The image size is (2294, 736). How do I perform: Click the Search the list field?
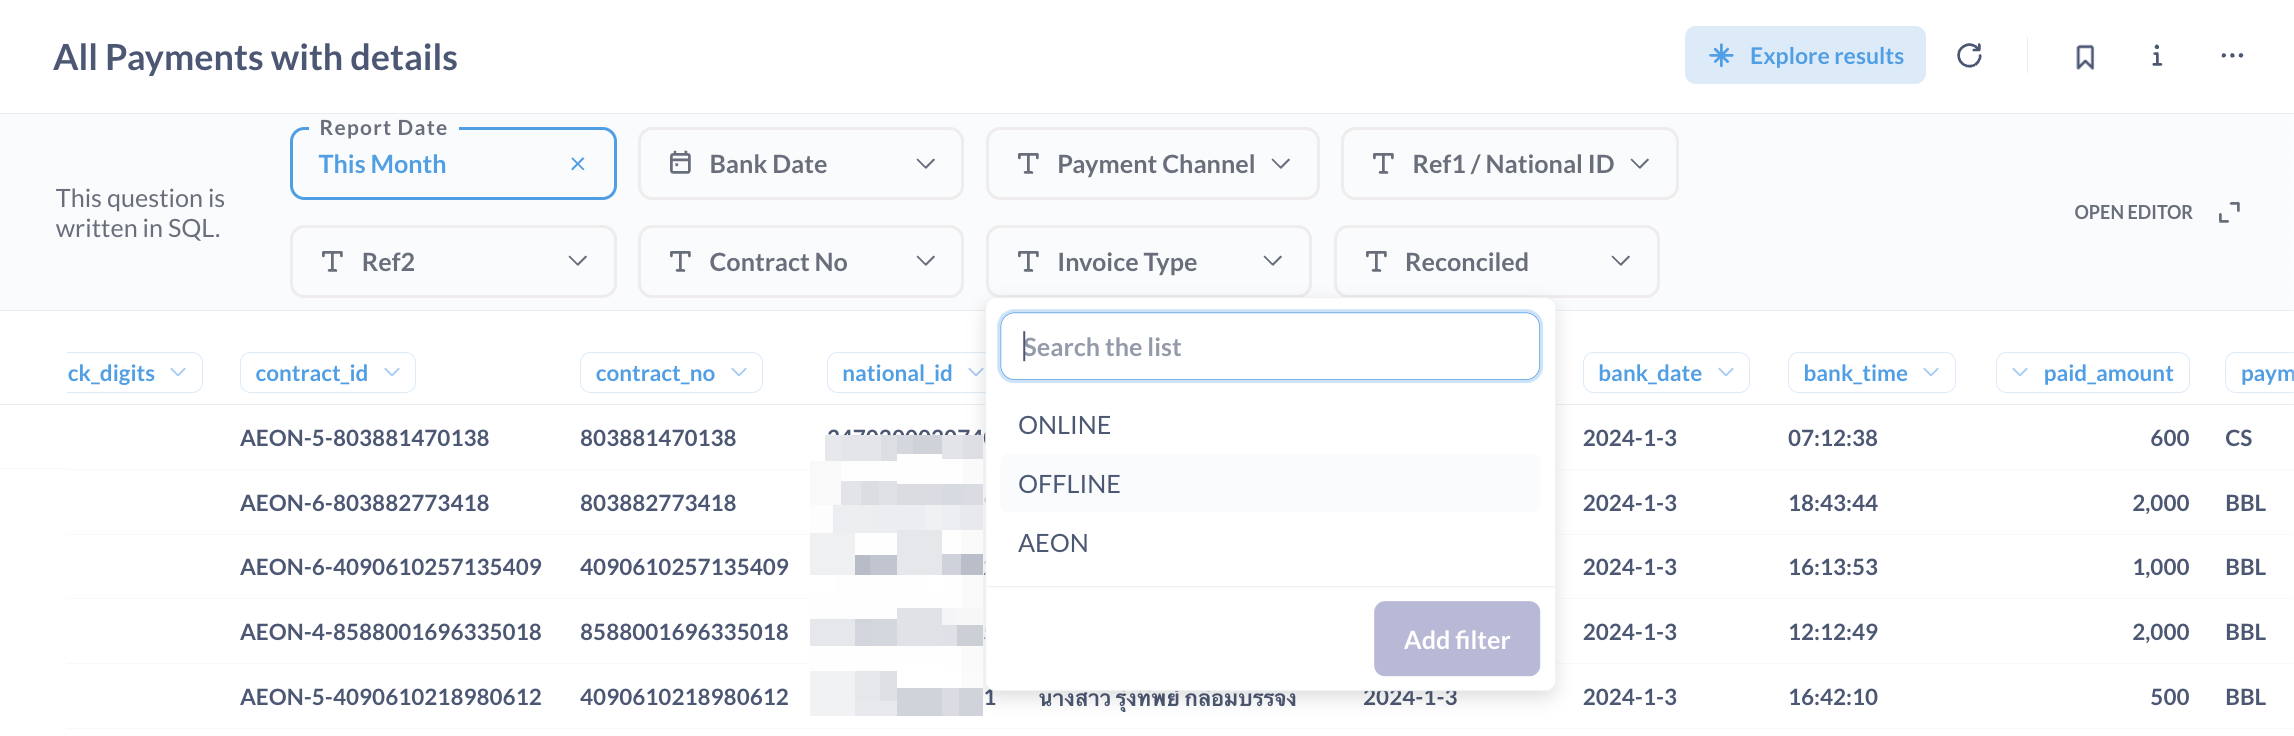click(x=1269, y=347)
